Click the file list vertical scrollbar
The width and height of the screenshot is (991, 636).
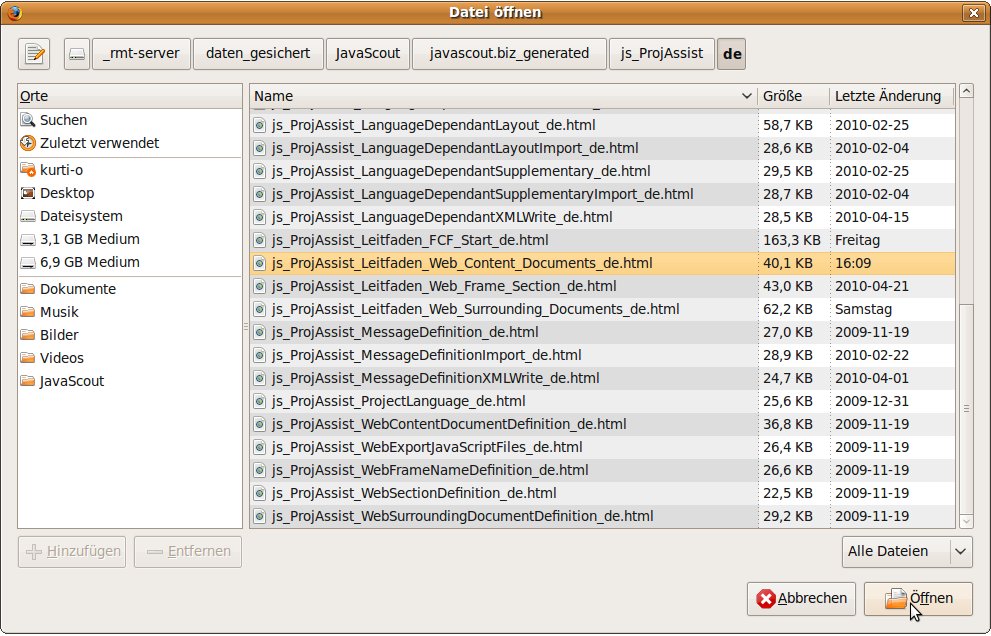[965, 410]
